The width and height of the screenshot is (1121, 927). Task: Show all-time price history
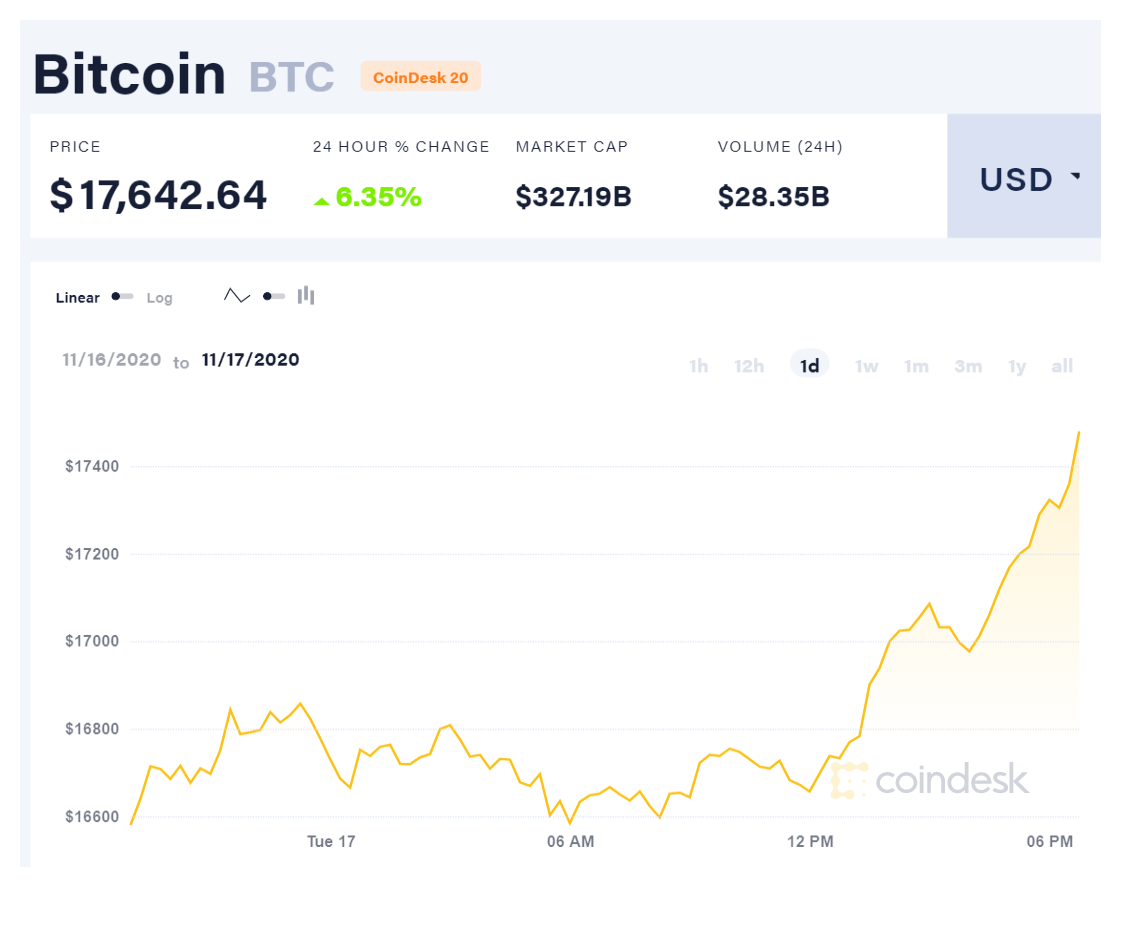1062,366
